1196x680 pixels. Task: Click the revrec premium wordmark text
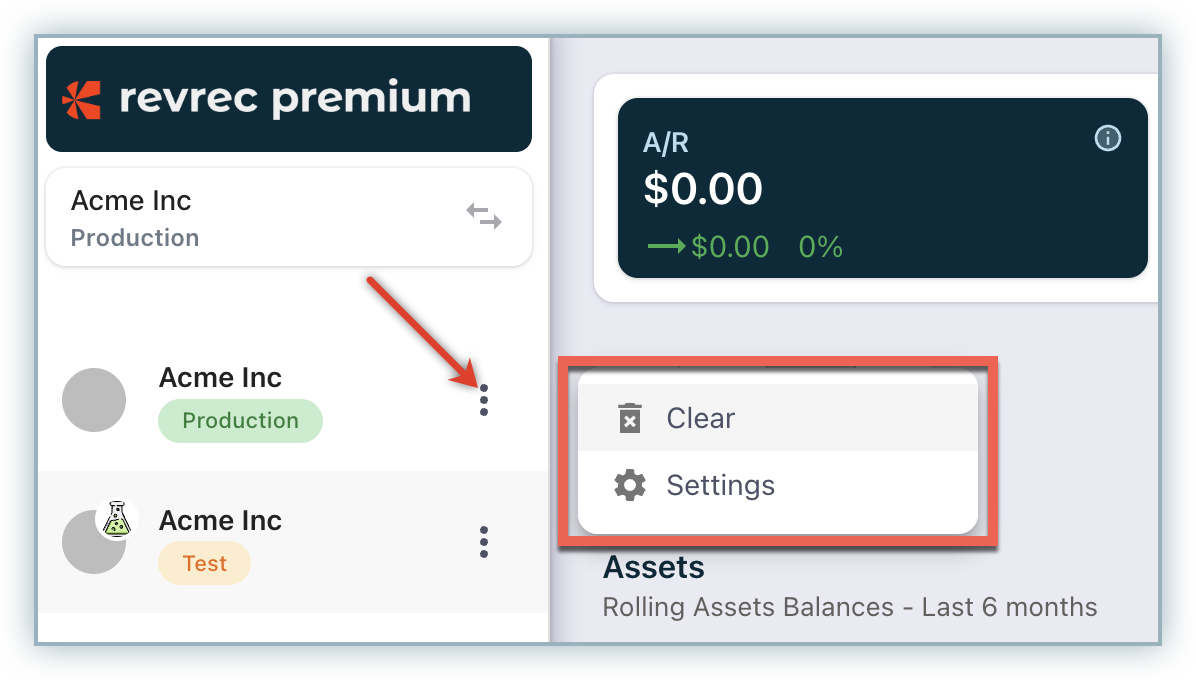(294, 99)
